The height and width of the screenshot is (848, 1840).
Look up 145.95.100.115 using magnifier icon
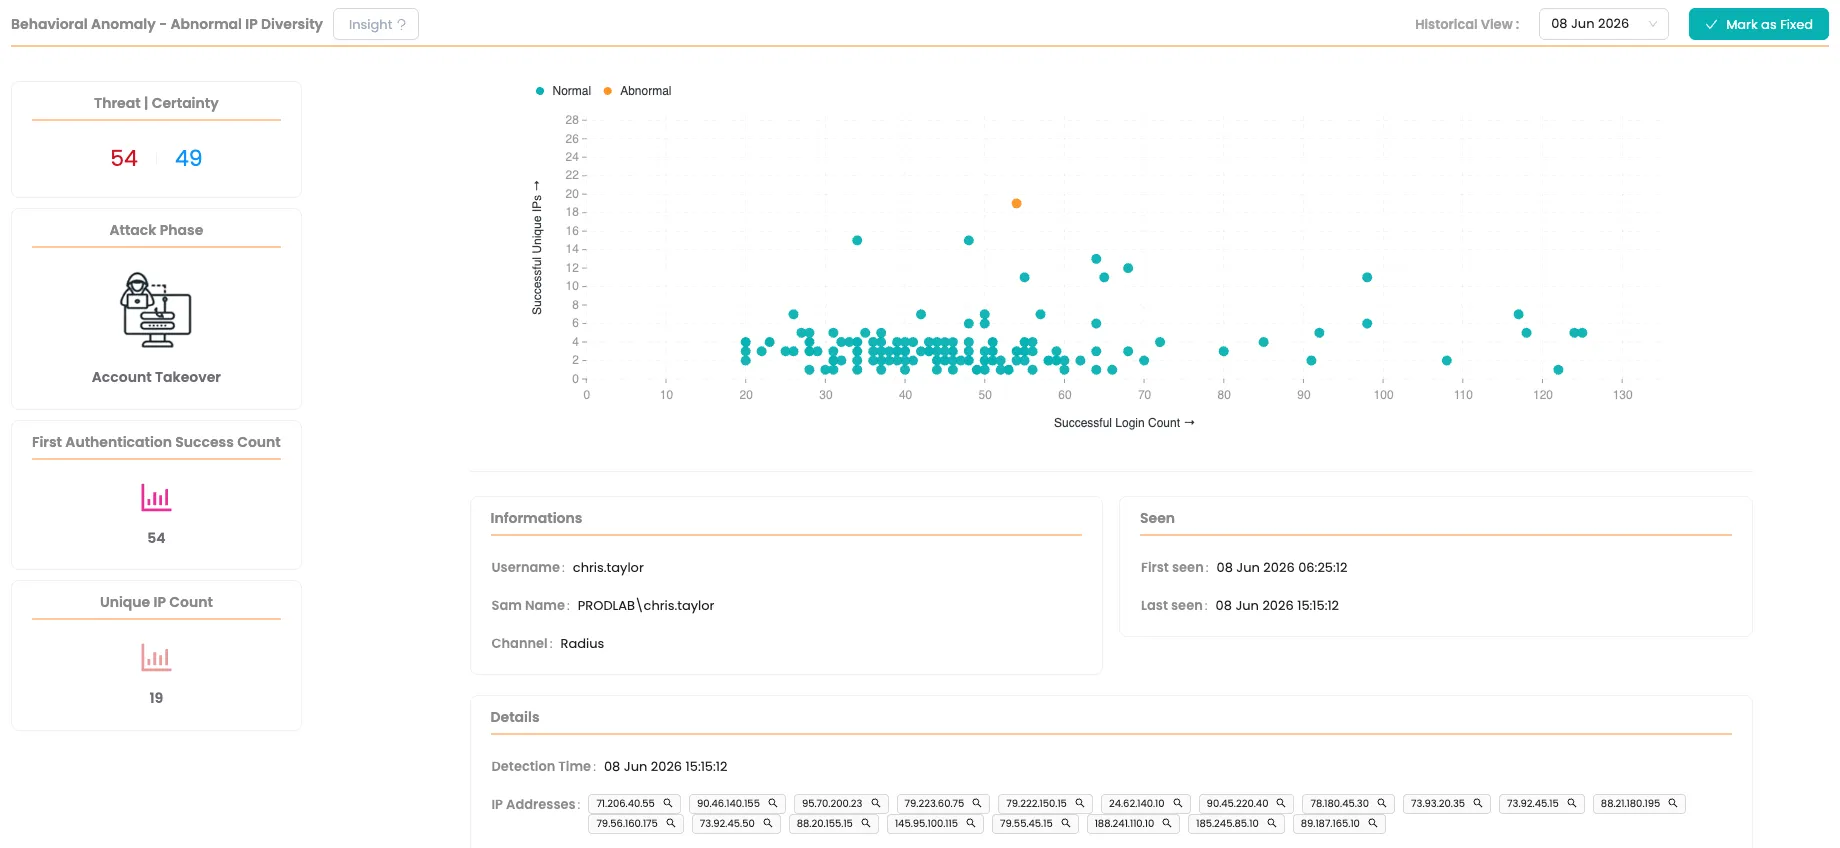coord(971,823)
